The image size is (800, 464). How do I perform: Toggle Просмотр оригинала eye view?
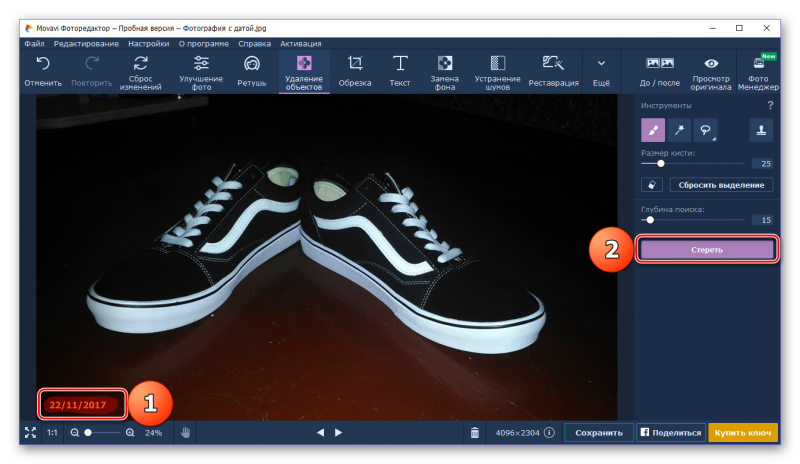coord(712,71)
